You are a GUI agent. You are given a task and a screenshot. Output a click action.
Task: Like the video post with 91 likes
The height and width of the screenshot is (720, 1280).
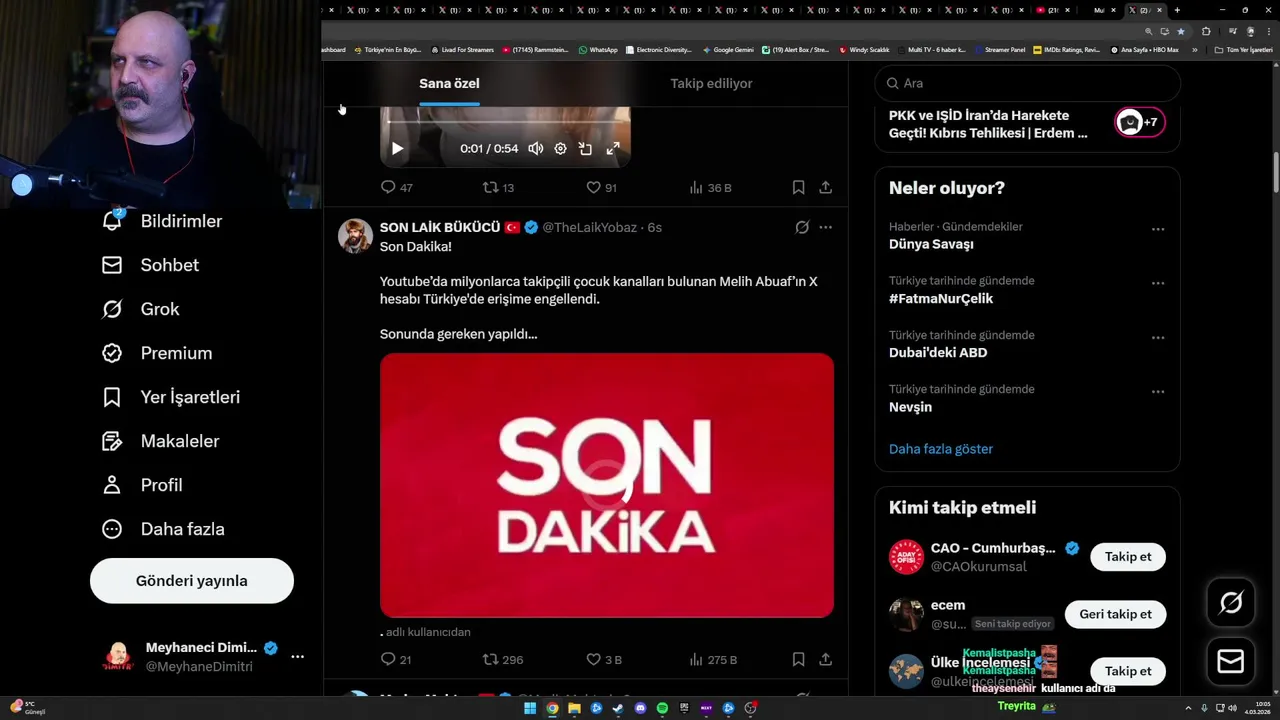(593, 187)
